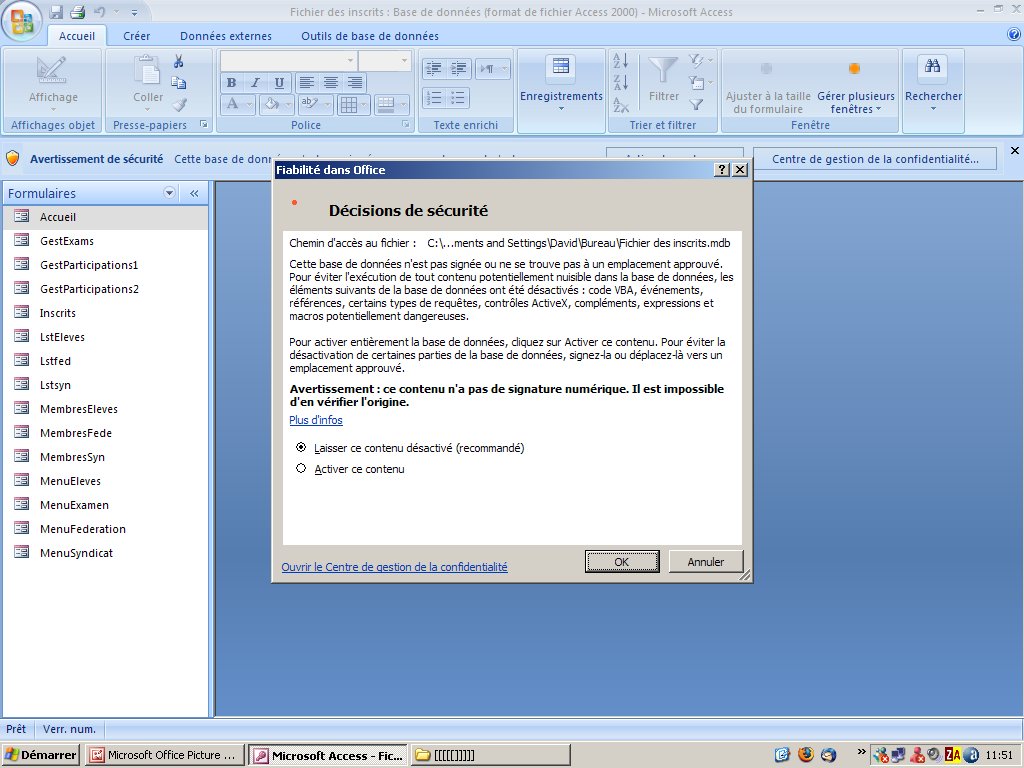Click the Access help question mark icon
Screen dimensions: 1024x768
click(1014, 35)
